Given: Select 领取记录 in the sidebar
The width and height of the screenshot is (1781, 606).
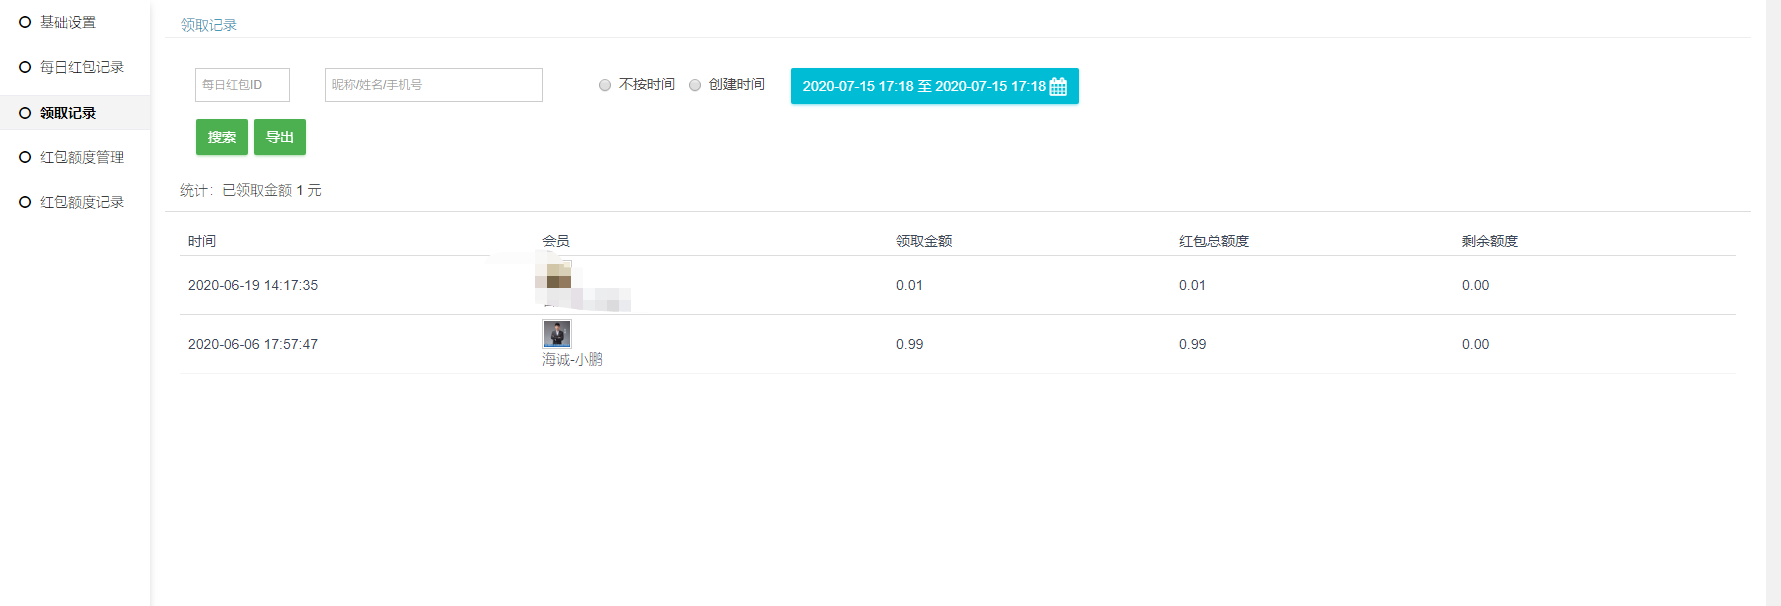Looking at the screenshot, I should point(68,113).
